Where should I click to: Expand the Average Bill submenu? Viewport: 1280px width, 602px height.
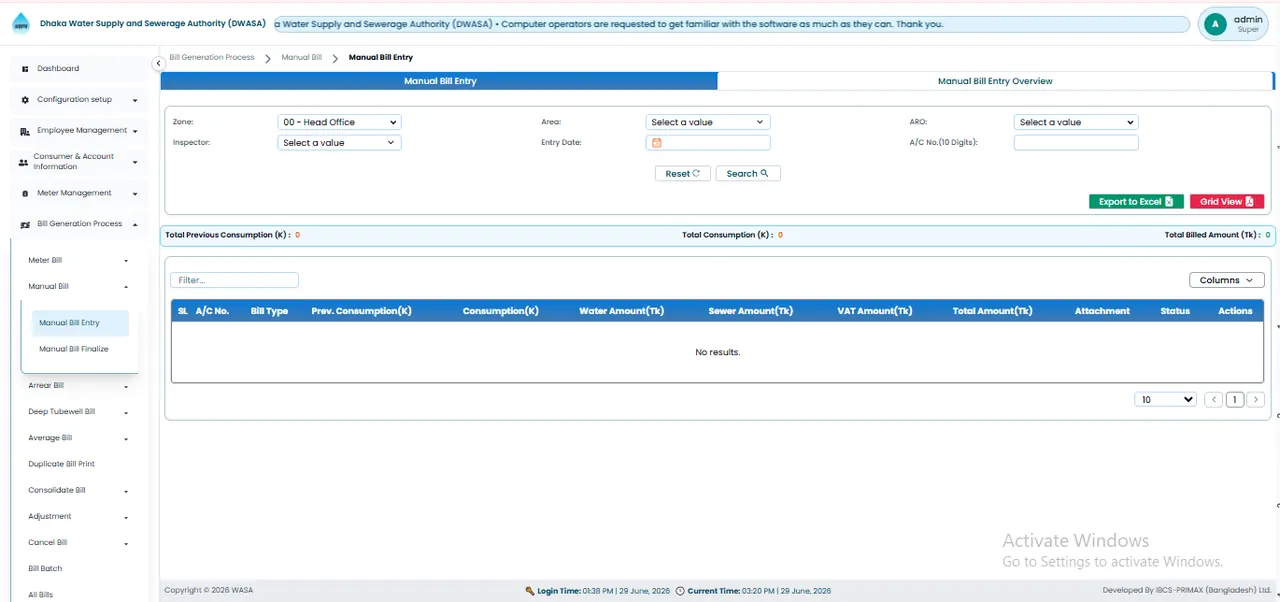point(126,438)
